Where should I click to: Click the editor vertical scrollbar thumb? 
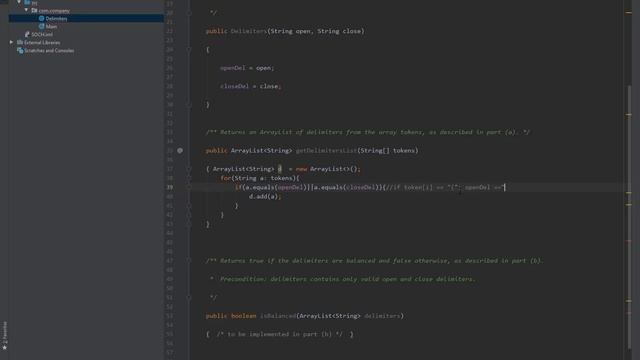pyautogui.click(x=629, y=217)
